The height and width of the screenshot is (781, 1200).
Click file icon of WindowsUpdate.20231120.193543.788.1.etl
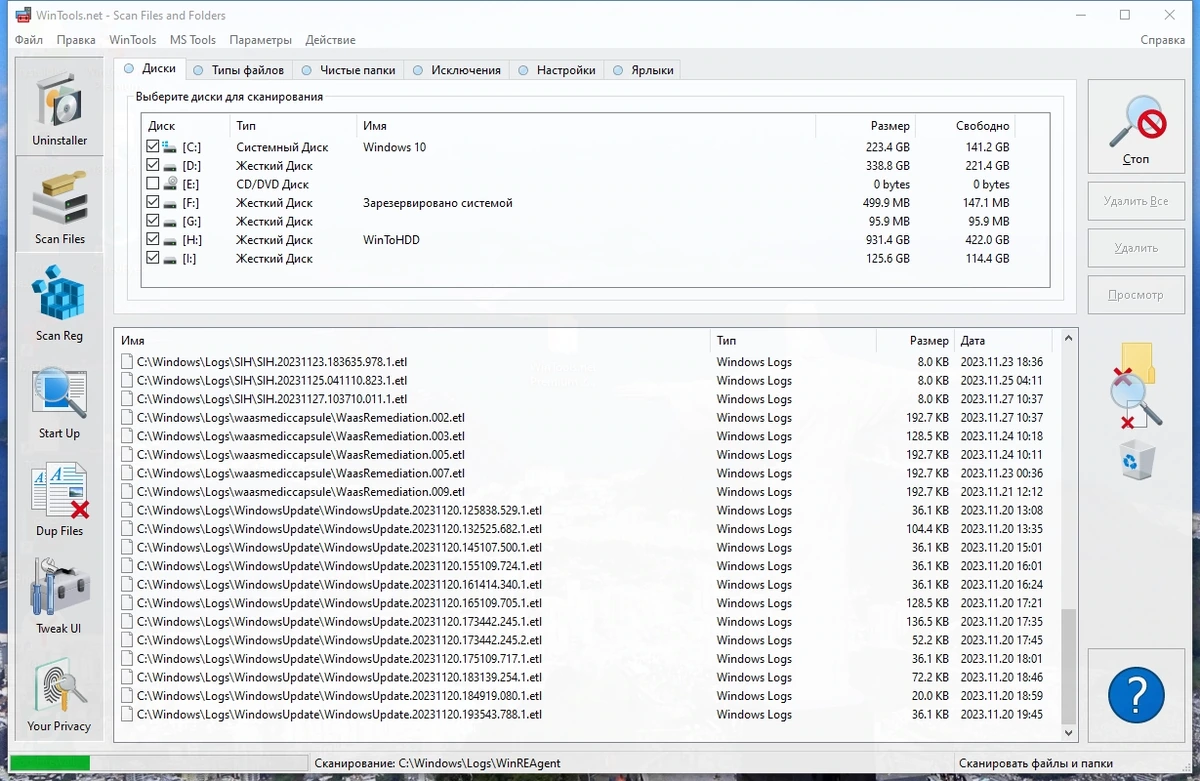tap(127, 714)
